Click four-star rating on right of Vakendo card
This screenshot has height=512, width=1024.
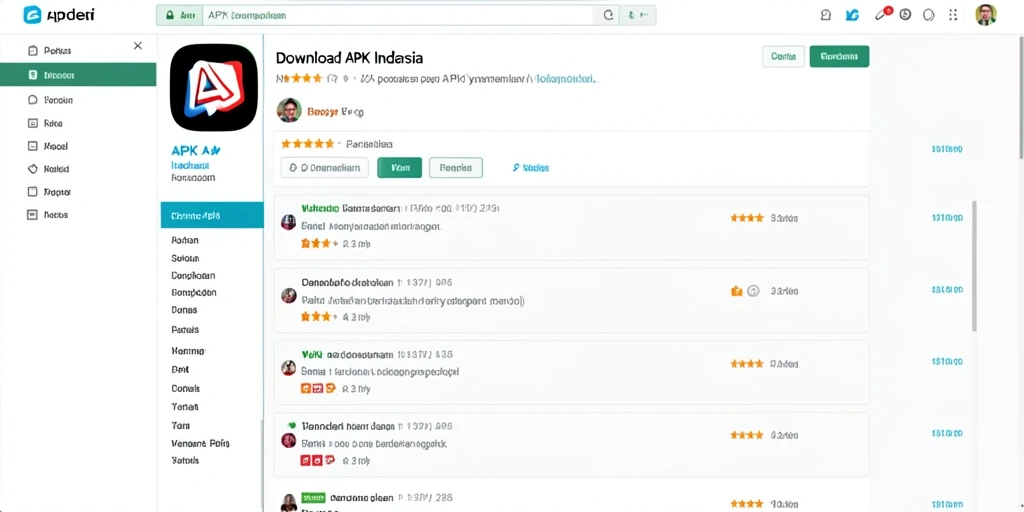(x=747, y=218)
